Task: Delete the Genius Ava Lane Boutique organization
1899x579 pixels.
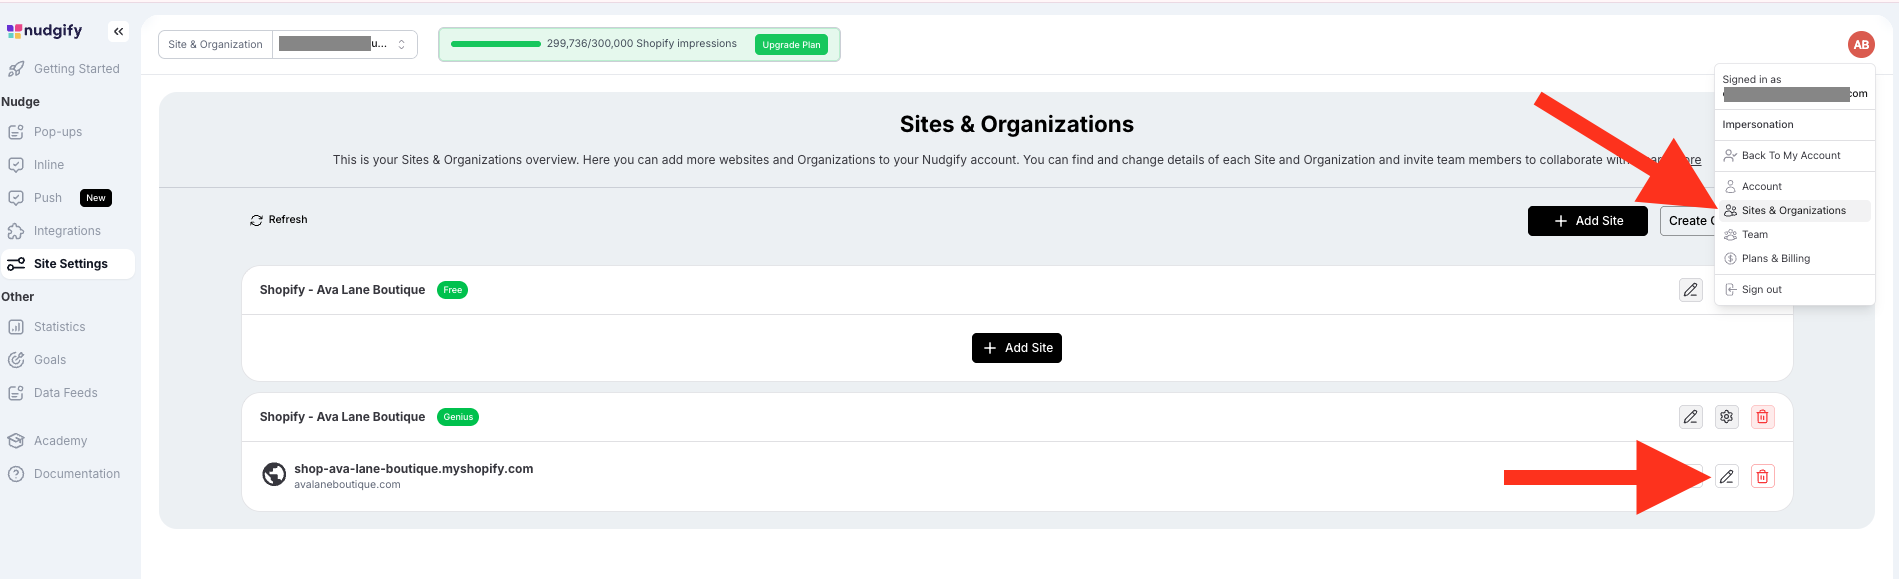Action: point(1763,417)
